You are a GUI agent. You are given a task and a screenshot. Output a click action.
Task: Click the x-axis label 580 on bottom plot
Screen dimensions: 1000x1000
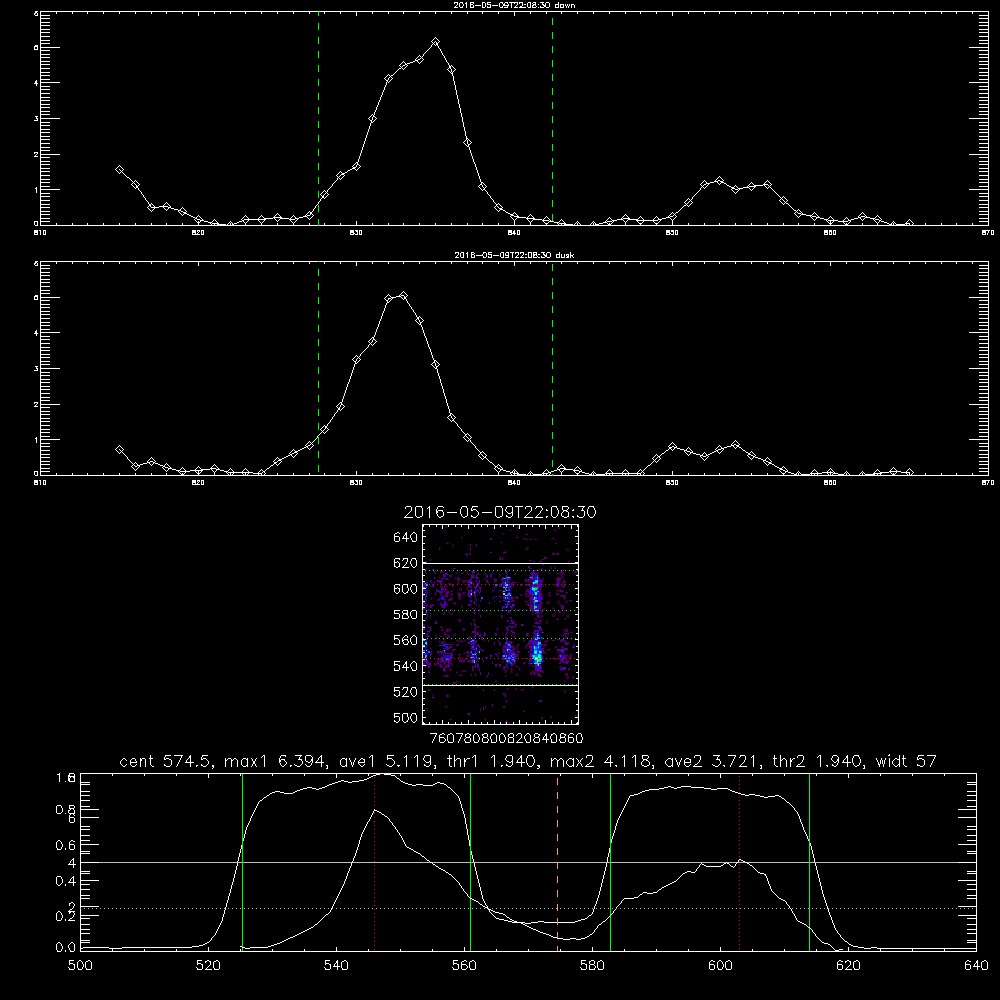(592, 966)
